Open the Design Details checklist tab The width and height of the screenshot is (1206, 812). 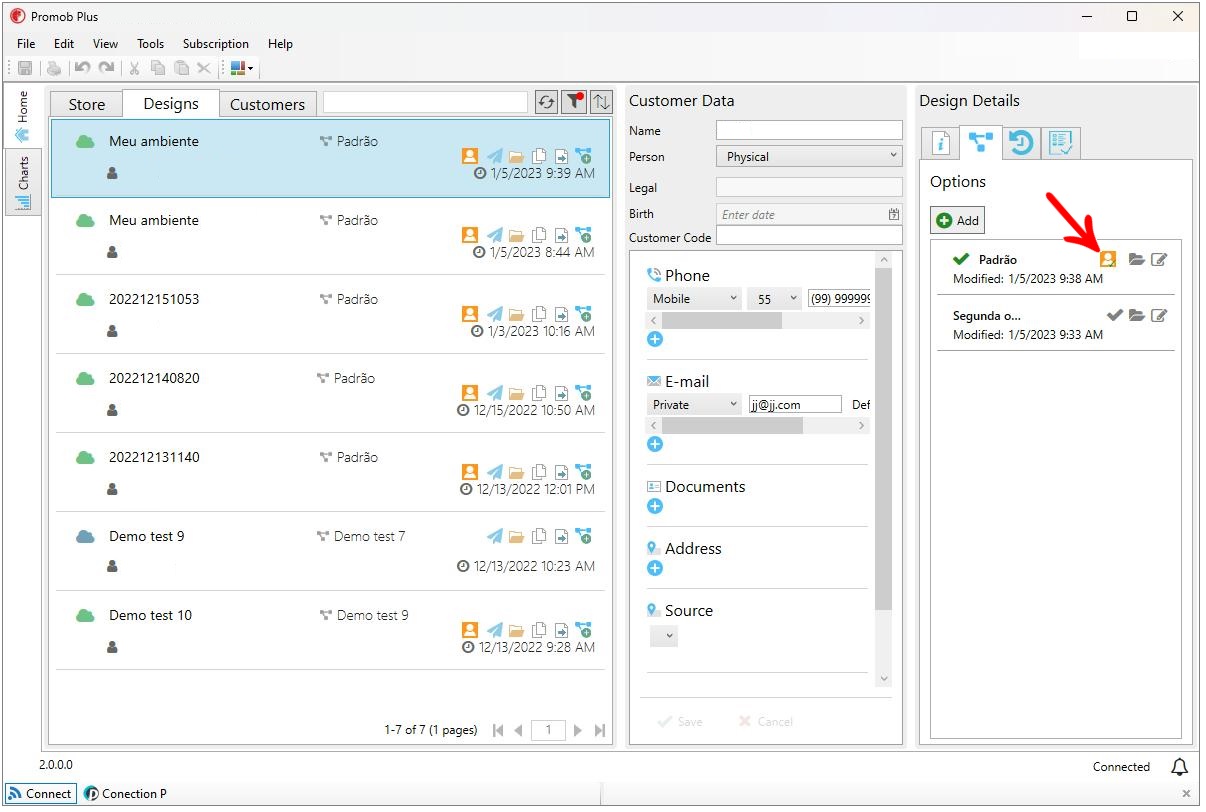pos(1061,143)
